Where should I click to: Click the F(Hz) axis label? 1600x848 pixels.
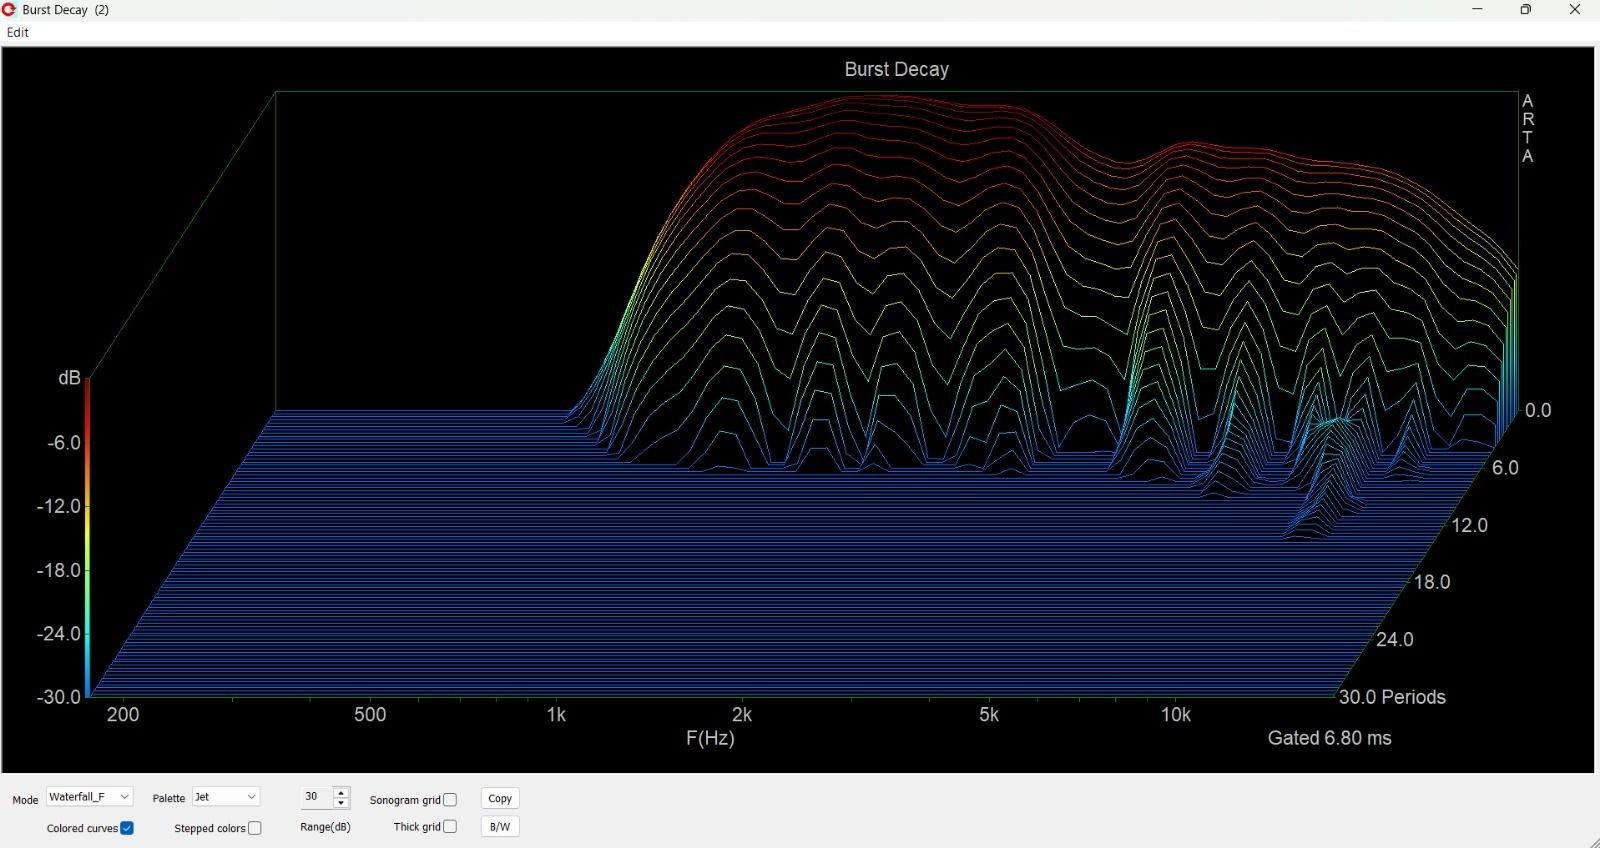point(710,738)
